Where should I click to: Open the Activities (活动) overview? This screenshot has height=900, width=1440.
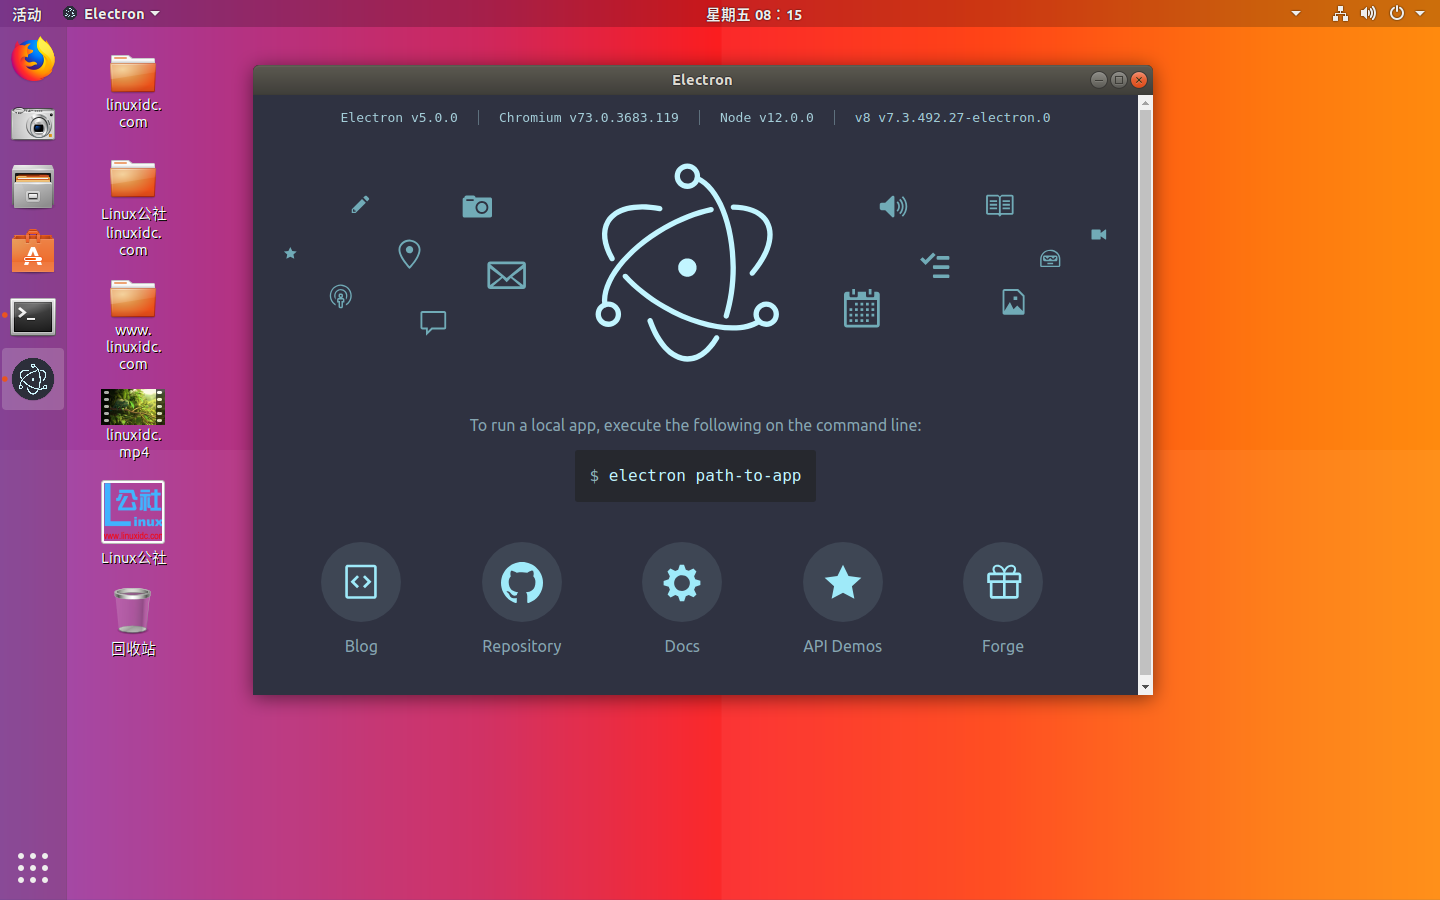[x=27, y=14]
